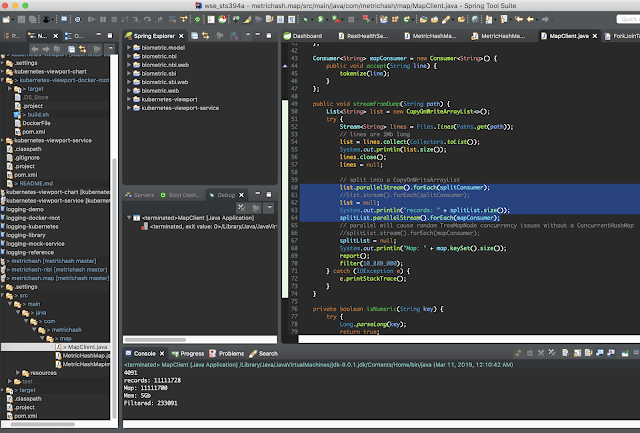Expand the kubernetes-viewport-service tree in Spring Explorer
Viewport: 640px width, 433px height.
tap(130, 107)
